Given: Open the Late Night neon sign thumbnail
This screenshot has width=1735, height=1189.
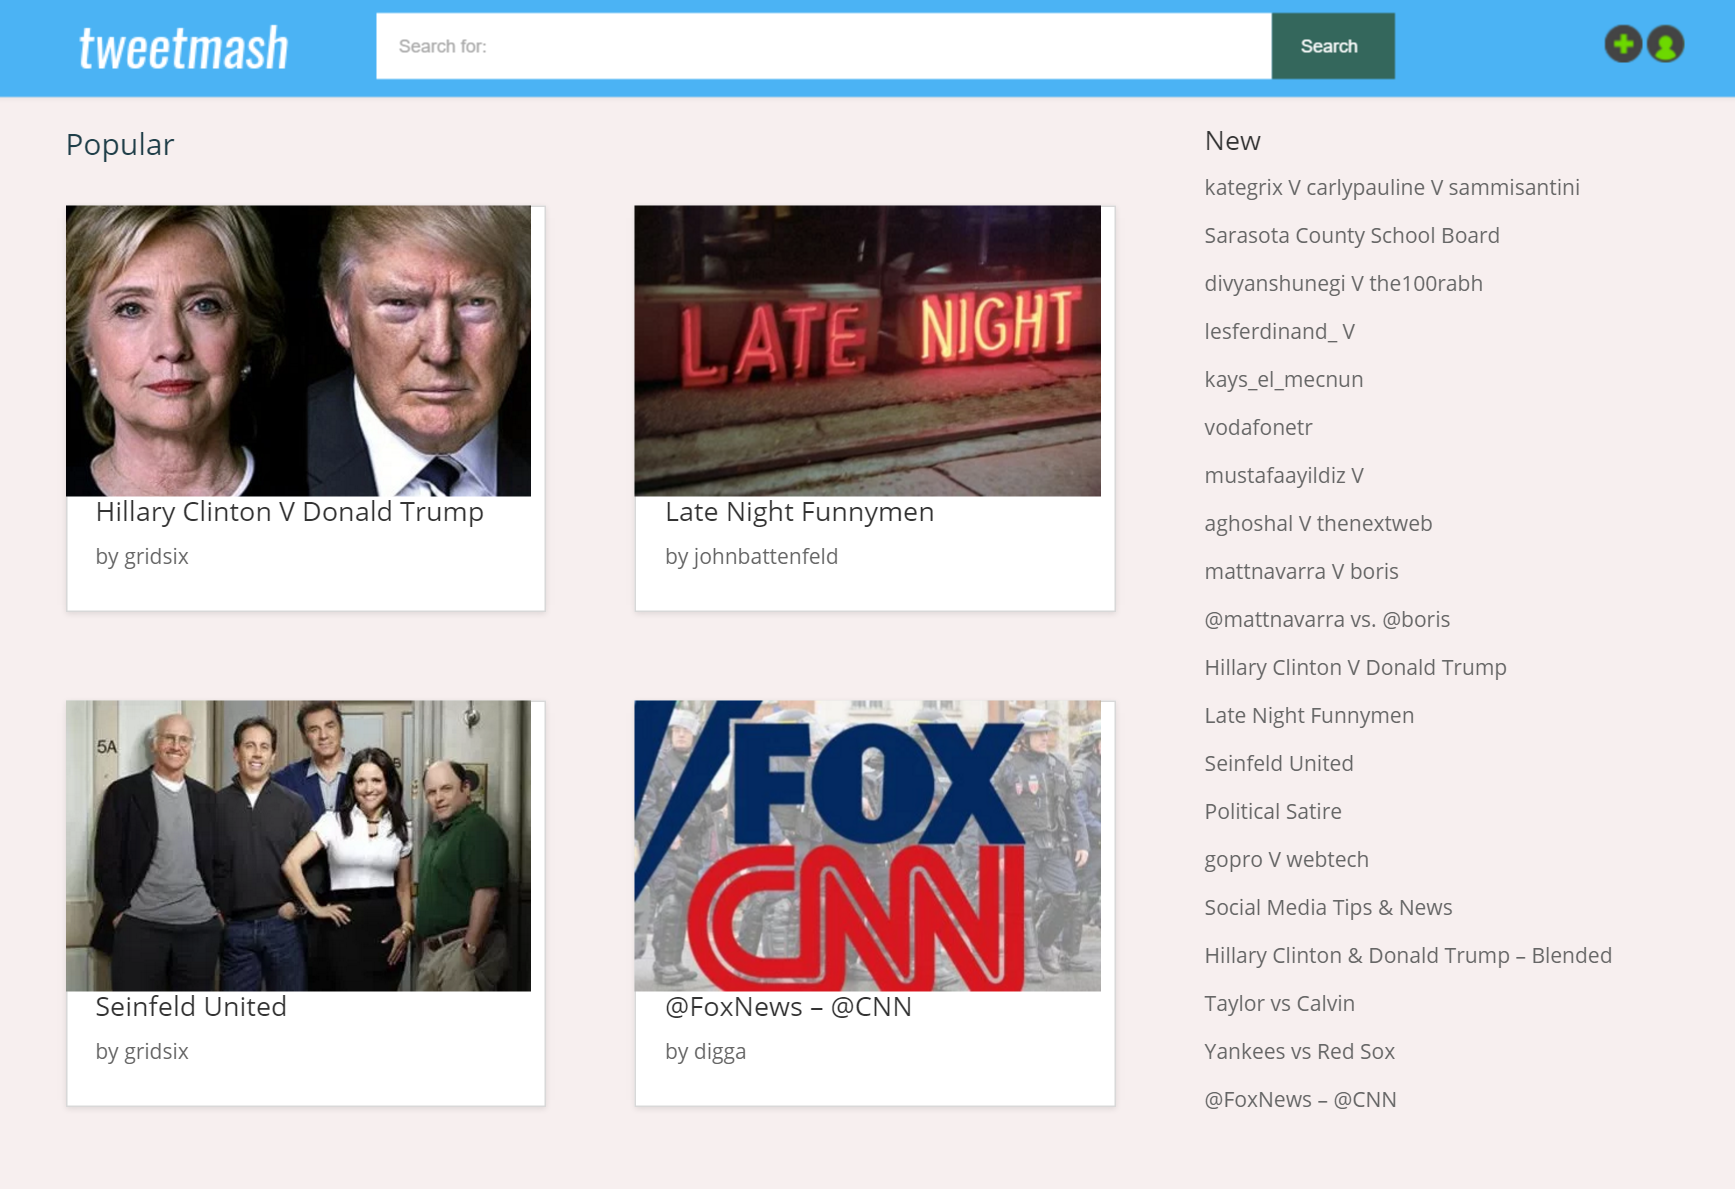Looking at the screenshot, I should click(x=867, y=351).
